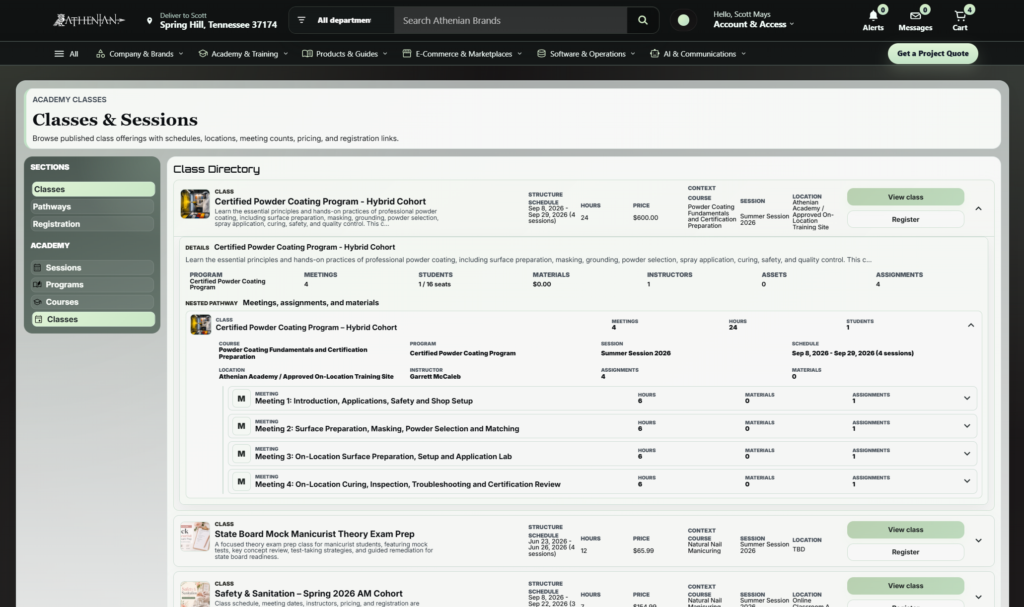The width and height of the screenshot is (1024, 607).
Task: Click nested Hybrid Cohort class thumbnail
Action: click(x=200, y=324)
